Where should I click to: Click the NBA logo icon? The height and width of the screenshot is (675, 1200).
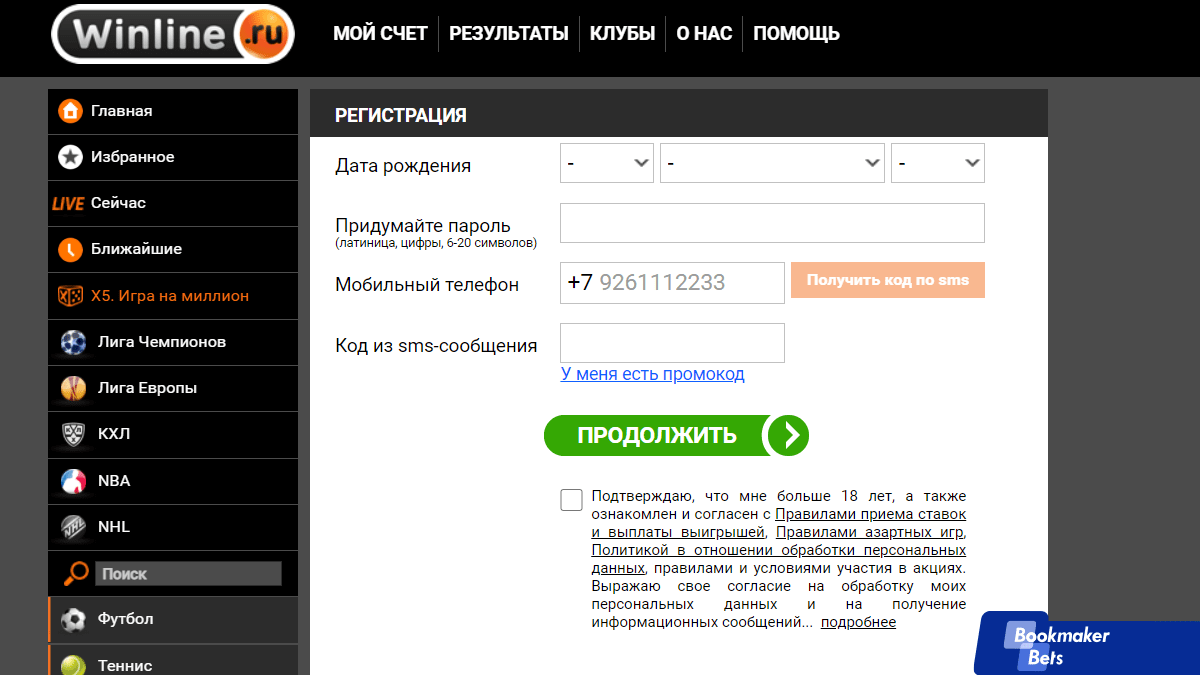pyautogui.click(x=73, y=481)
